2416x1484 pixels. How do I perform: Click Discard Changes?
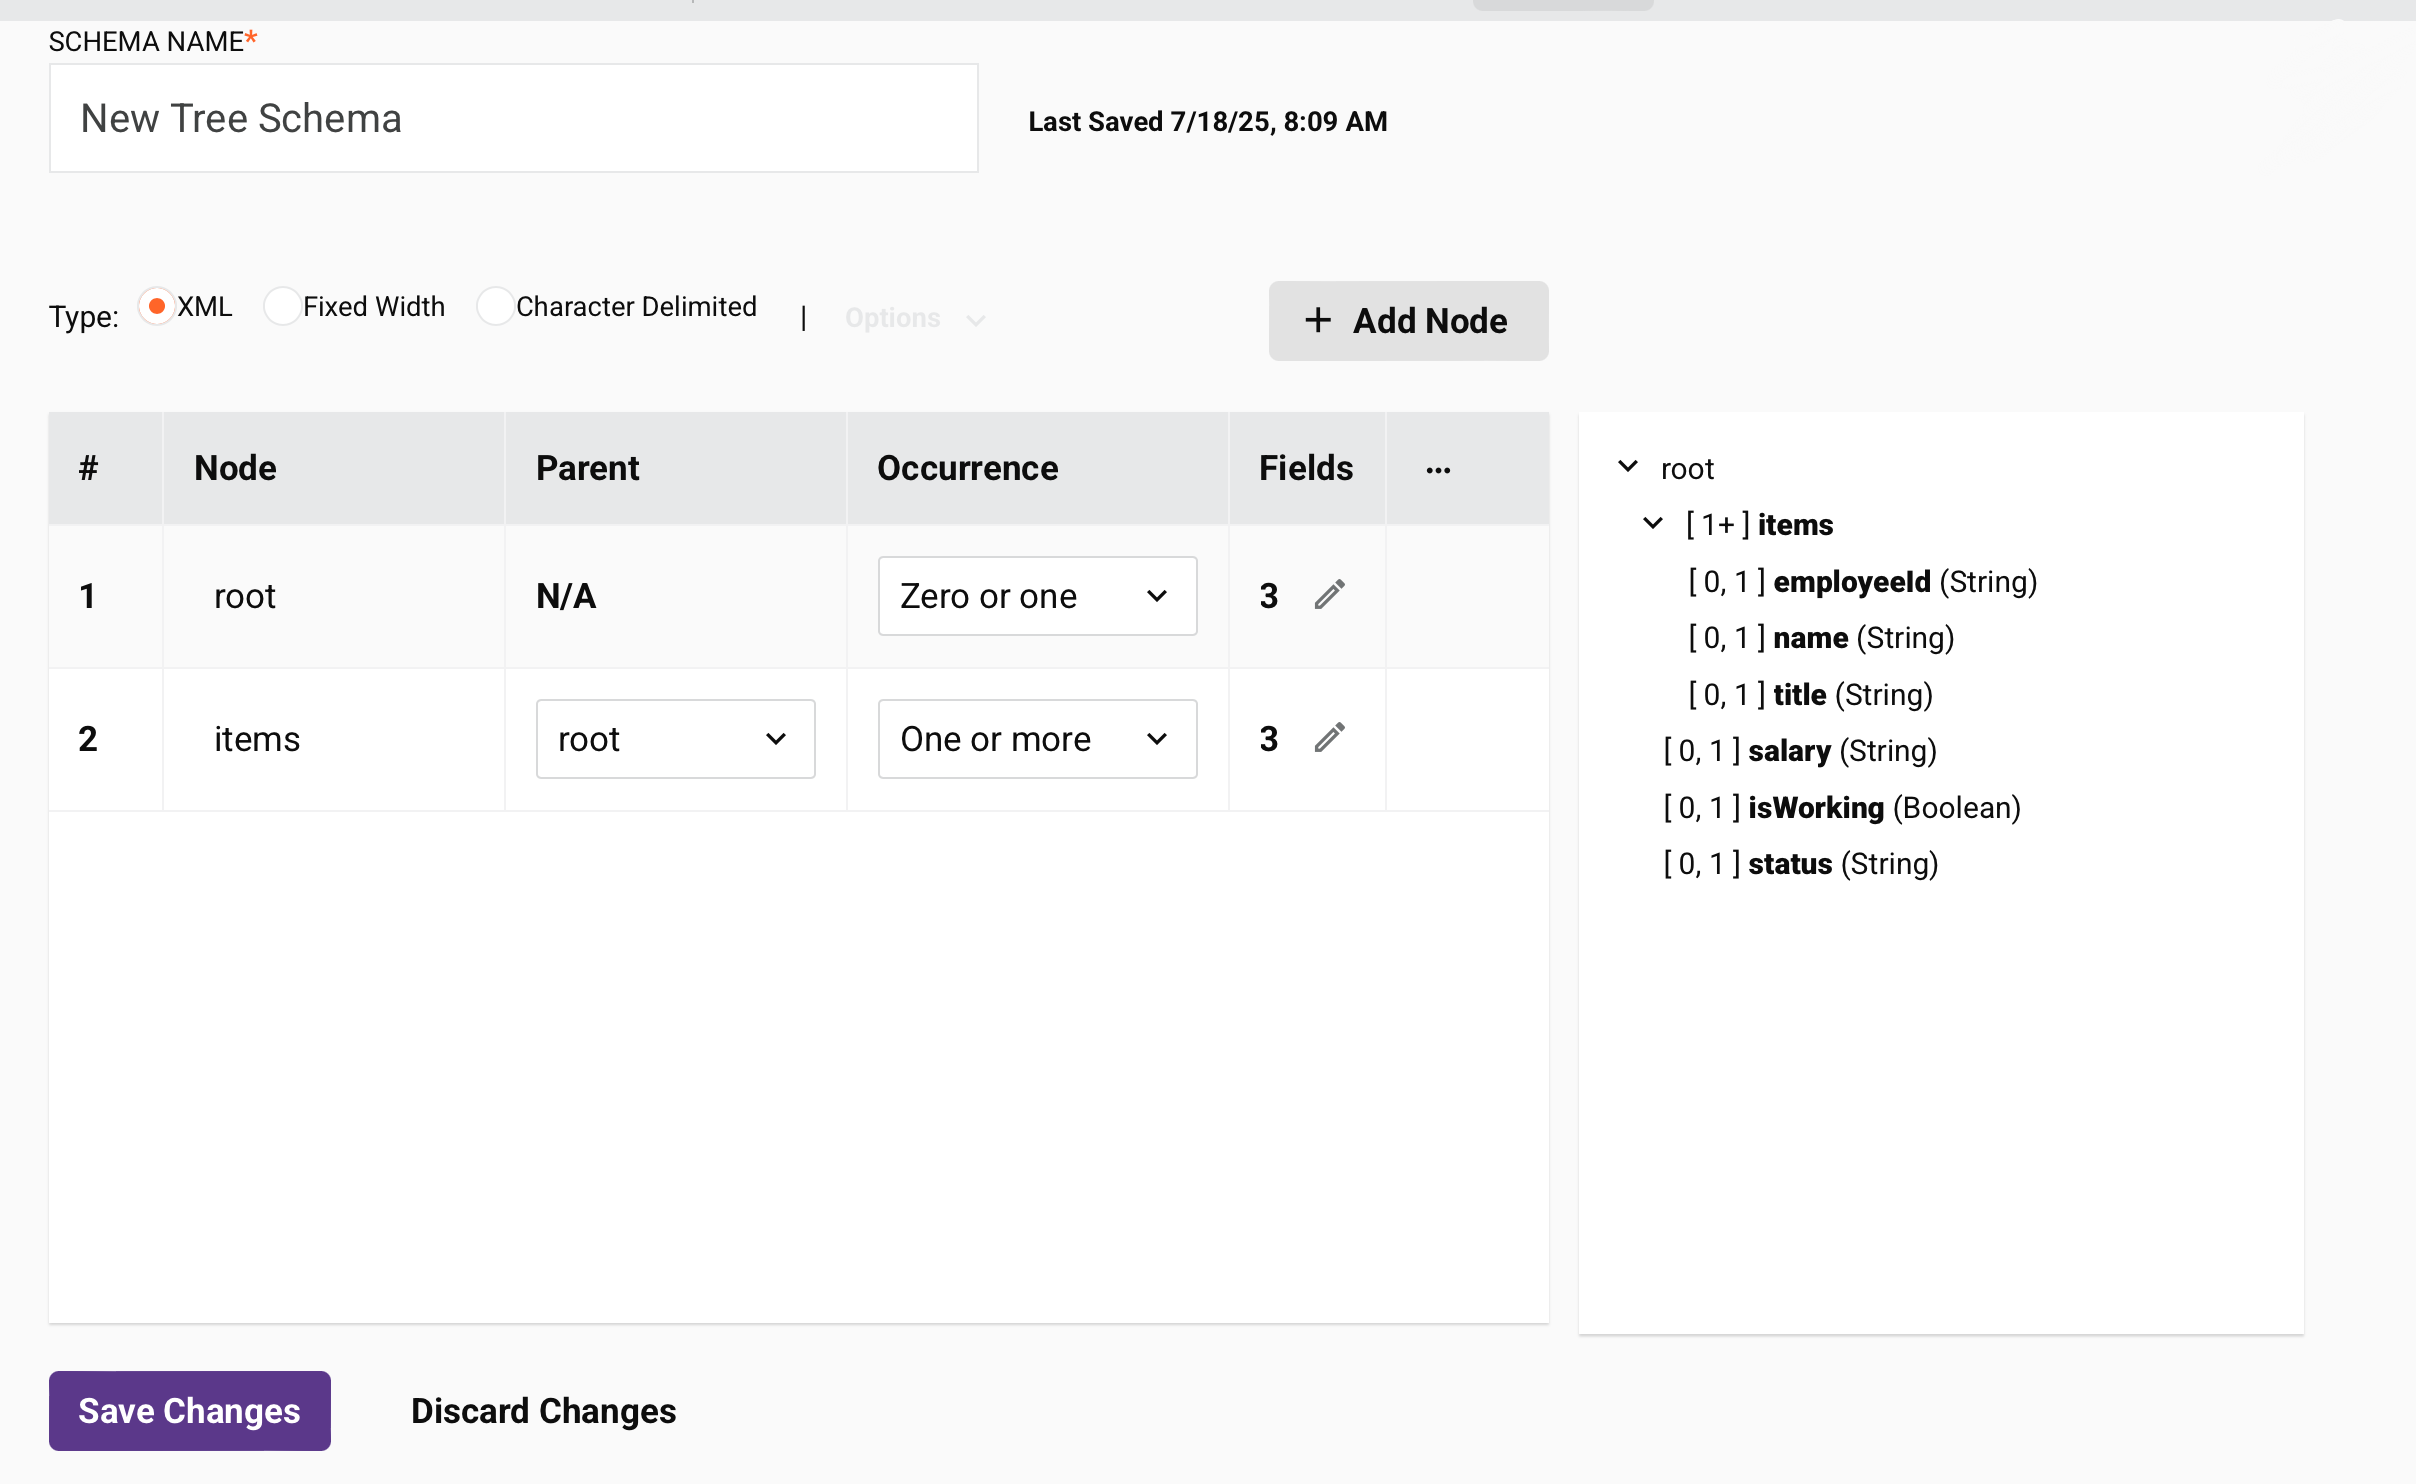tap(543, 1410)
